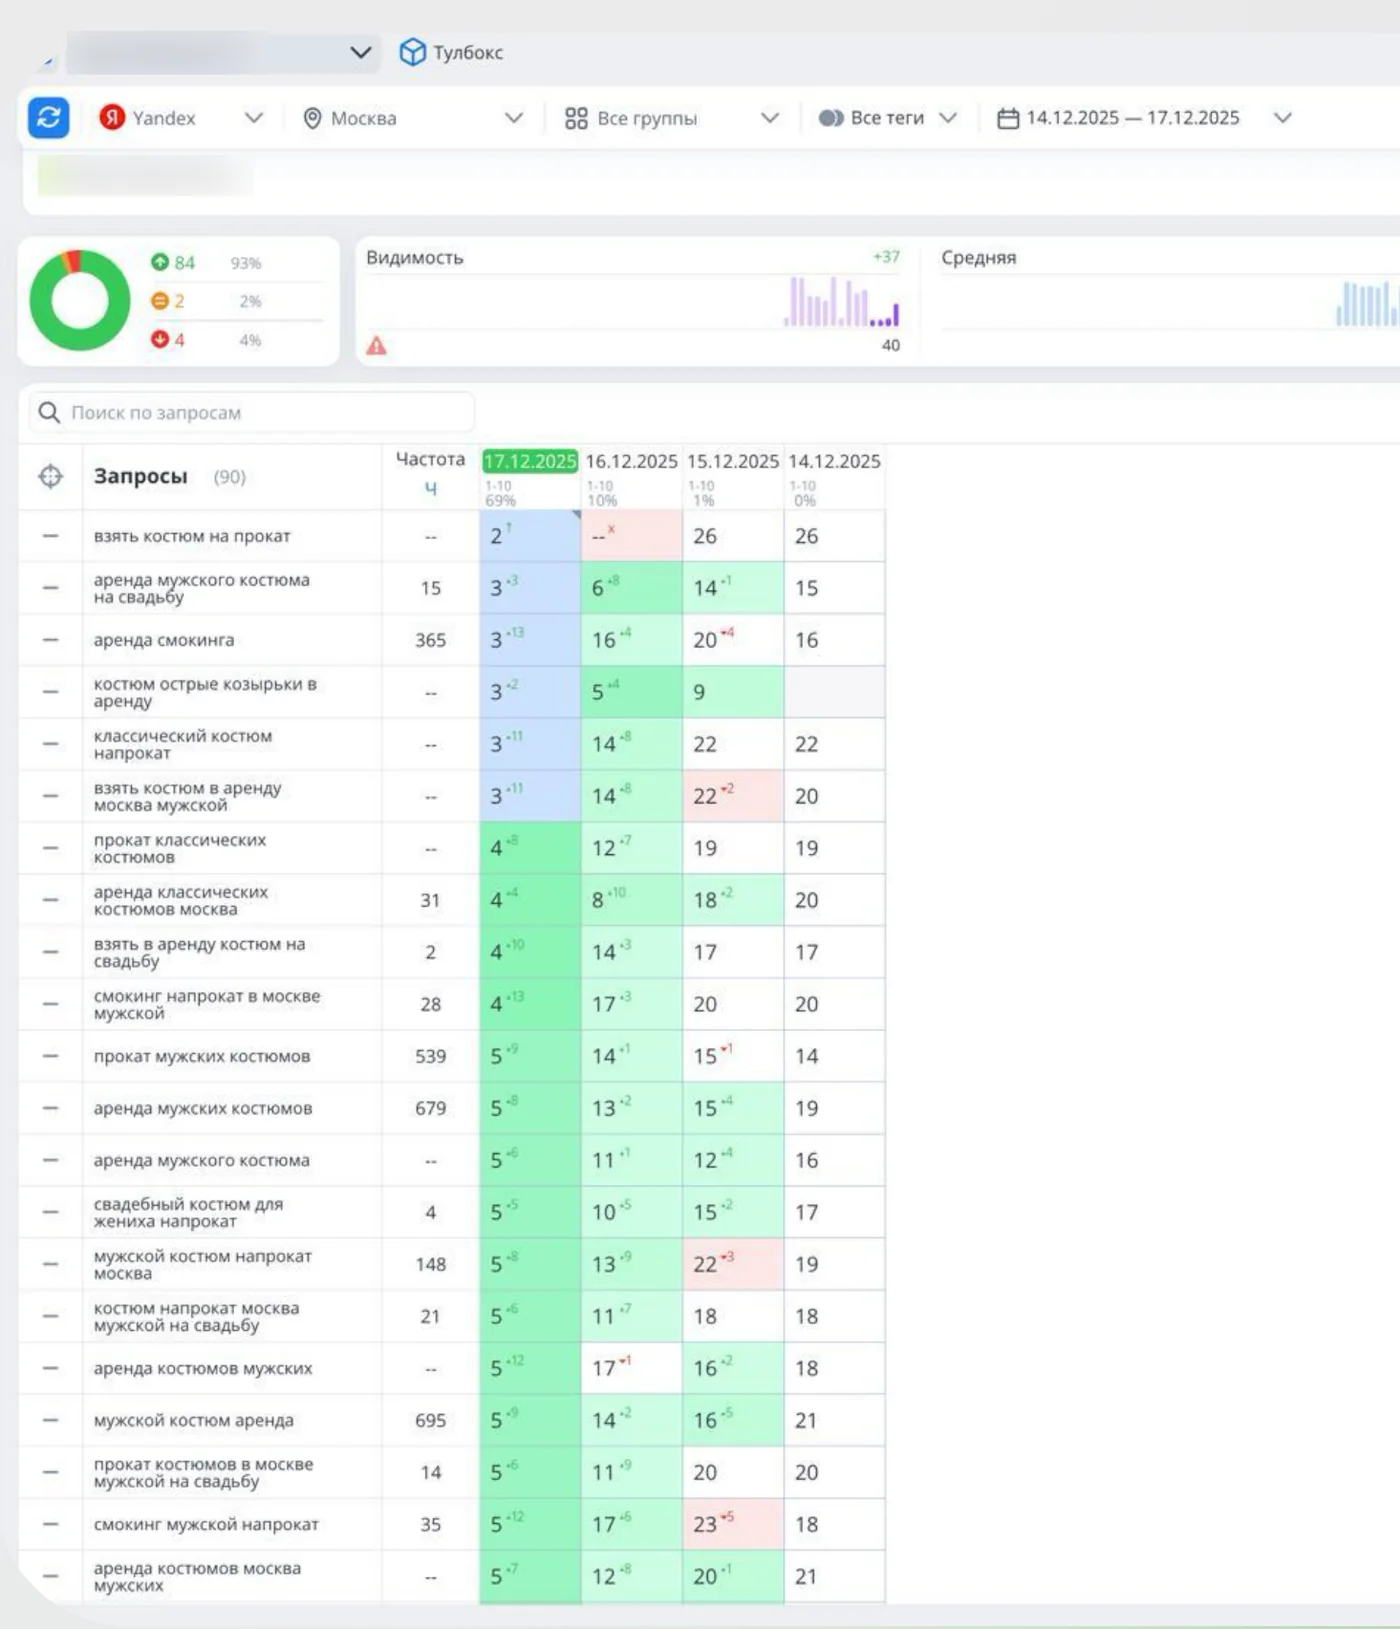Open query взять костюм на прокат
Viewport: 1400px width, 1629px height.
point(192,536)
